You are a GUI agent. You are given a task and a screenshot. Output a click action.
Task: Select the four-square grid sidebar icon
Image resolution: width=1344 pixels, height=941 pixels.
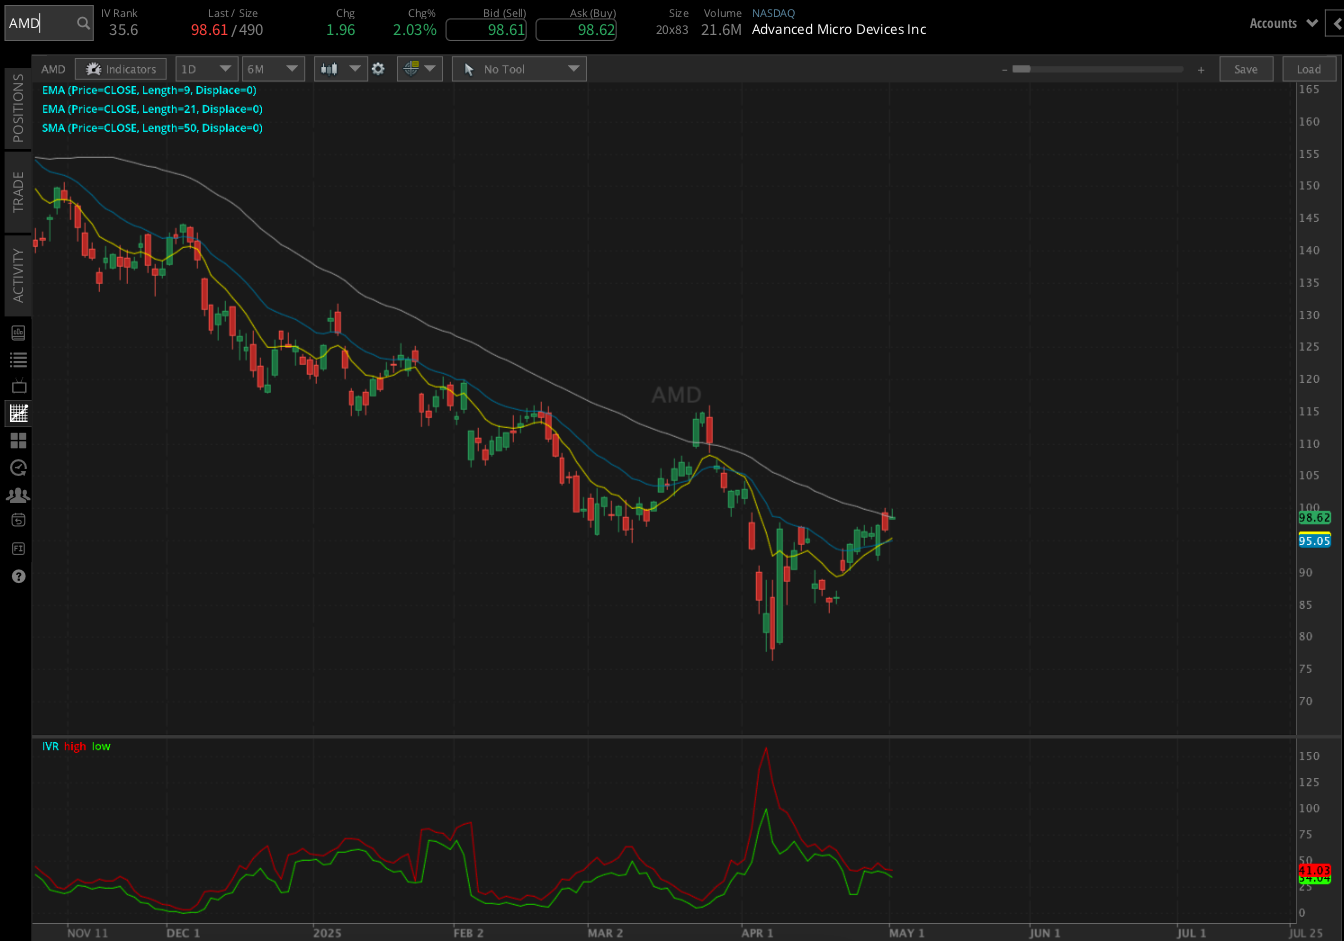tap(18, 440)
